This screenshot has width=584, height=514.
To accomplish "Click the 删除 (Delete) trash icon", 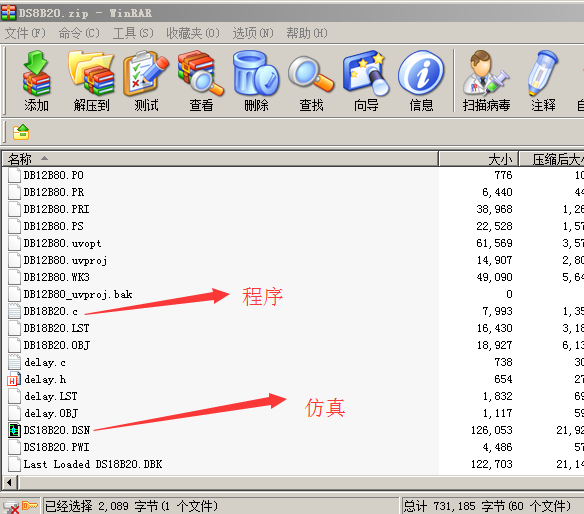I will click(x=256, y=80).
